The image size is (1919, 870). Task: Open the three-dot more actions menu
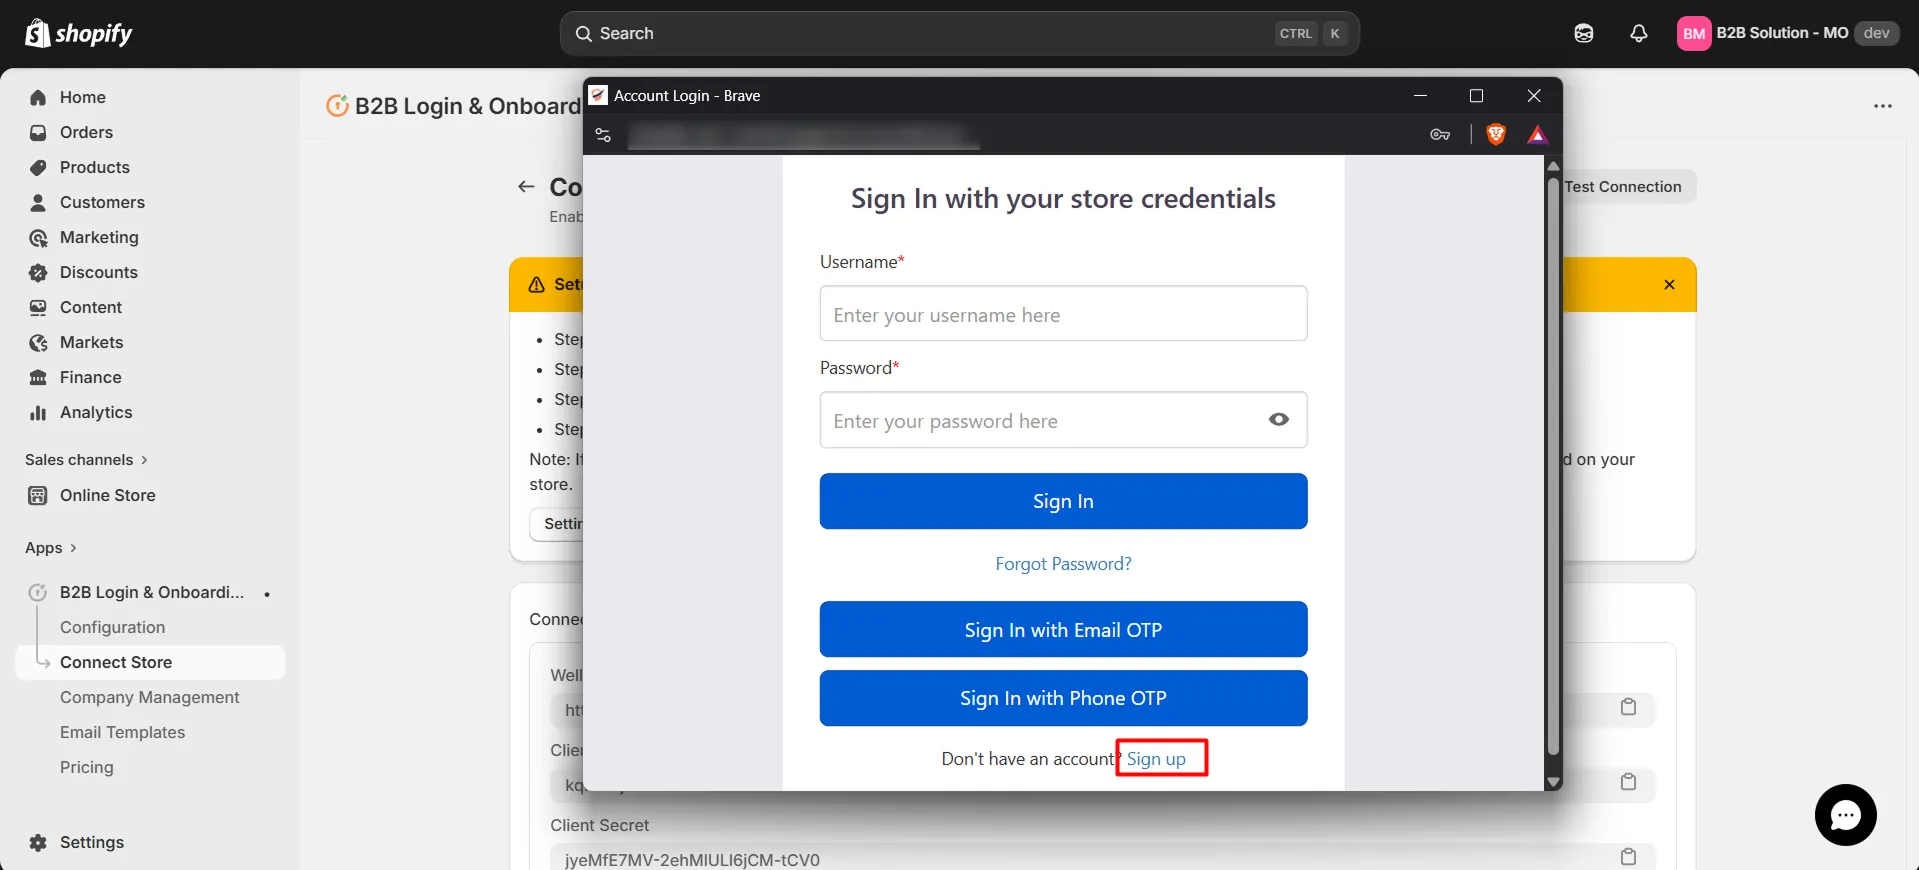(x=1884, y=106)
